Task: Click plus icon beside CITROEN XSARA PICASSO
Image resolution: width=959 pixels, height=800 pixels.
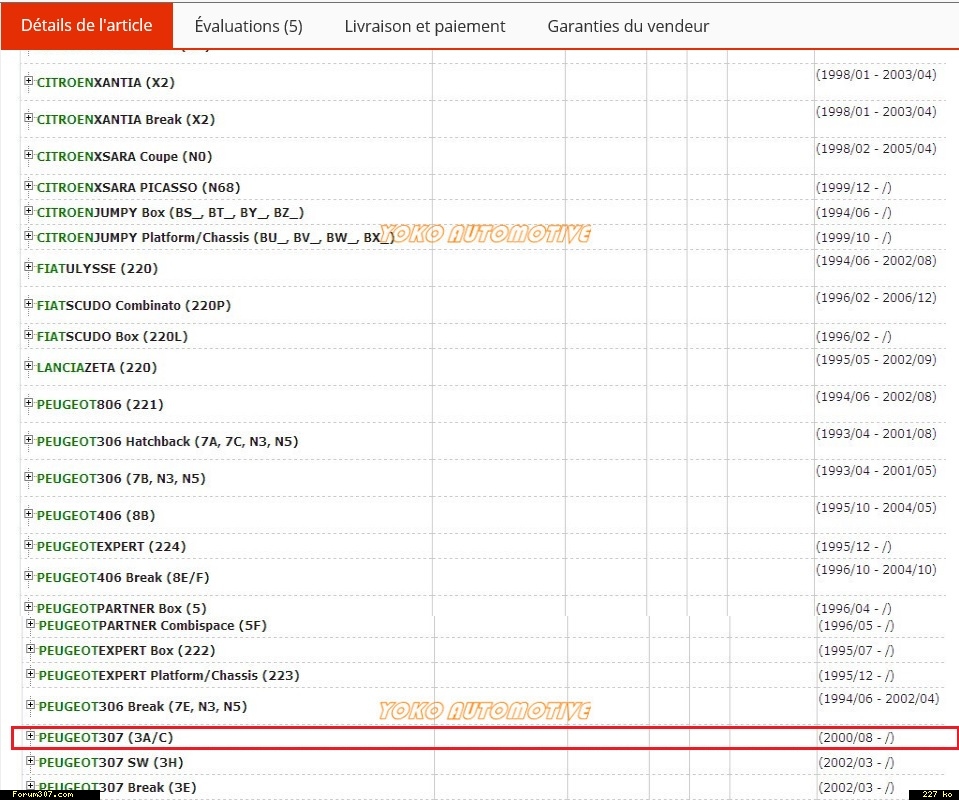Action: point(29,186)
